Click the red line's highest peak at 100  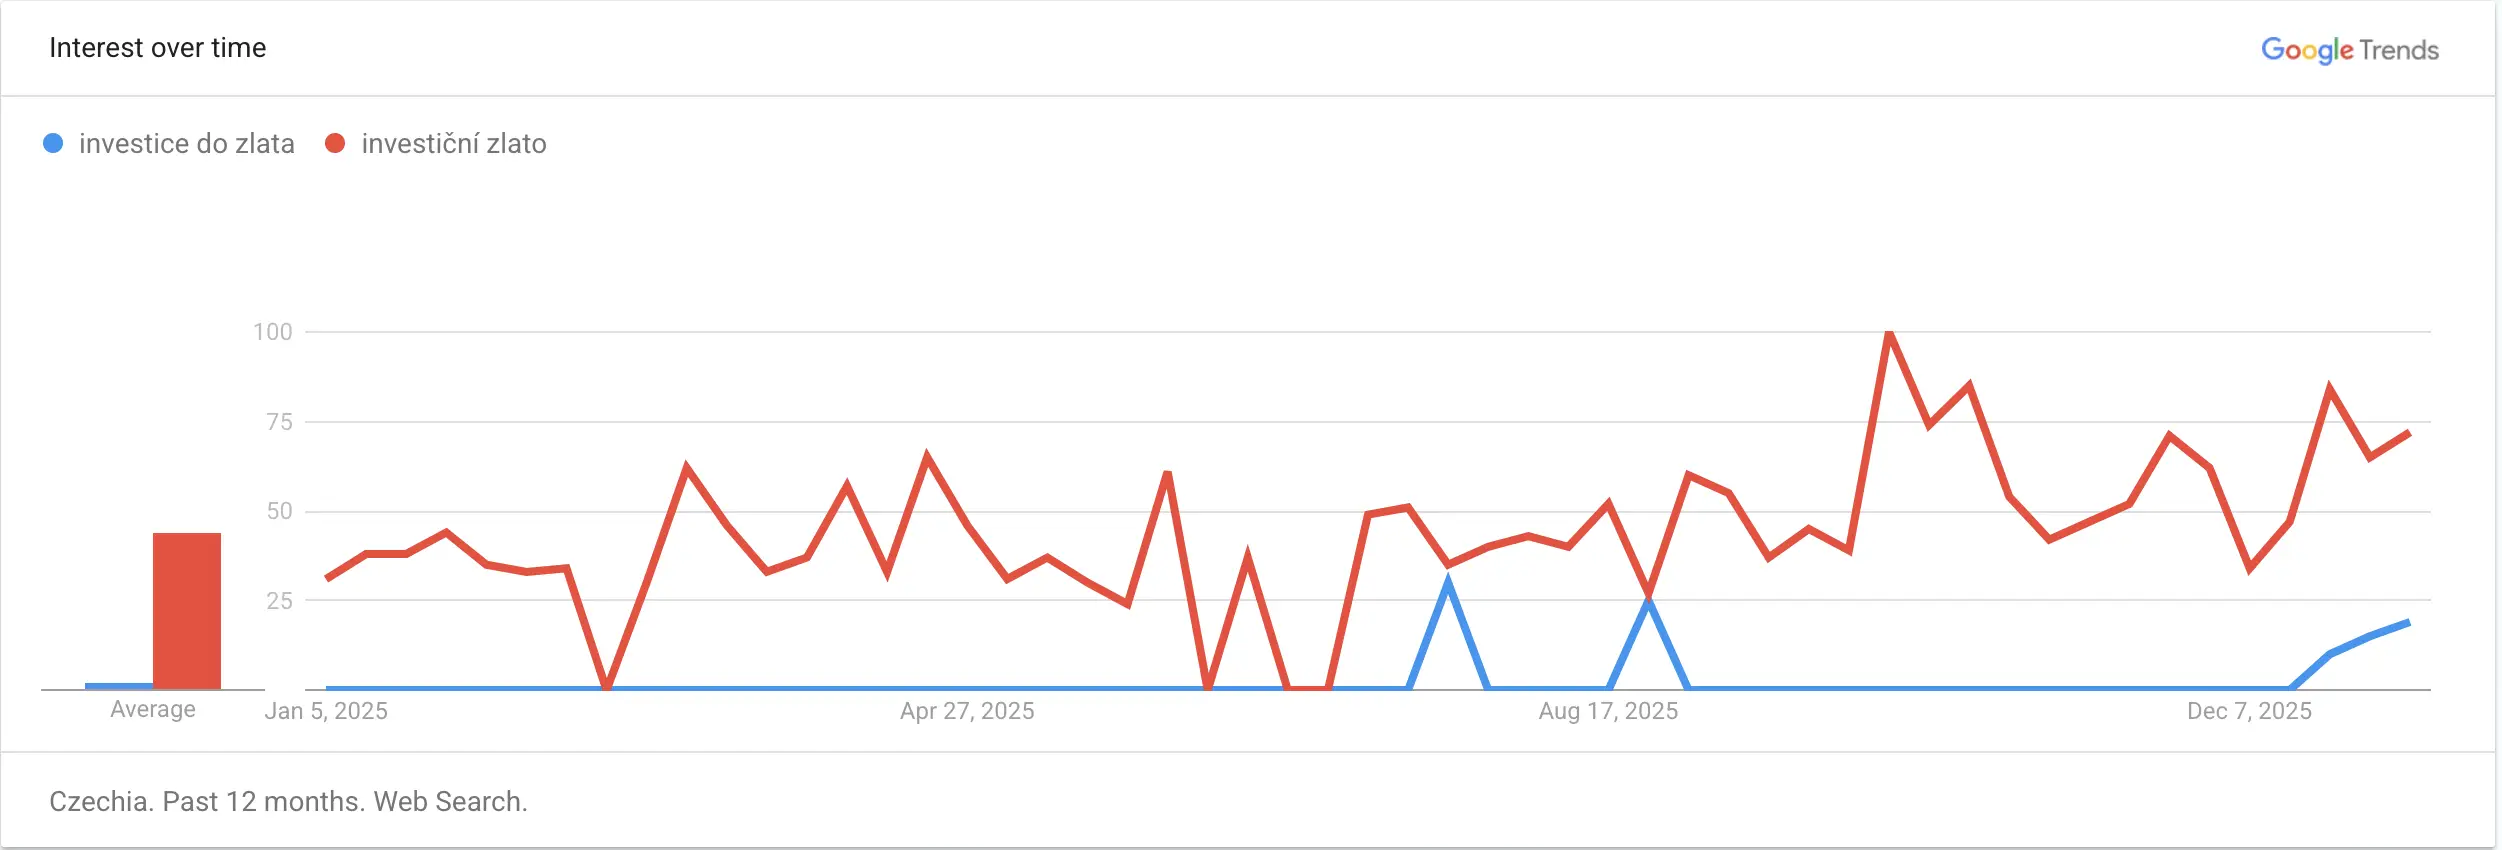tap(1889, 334)
